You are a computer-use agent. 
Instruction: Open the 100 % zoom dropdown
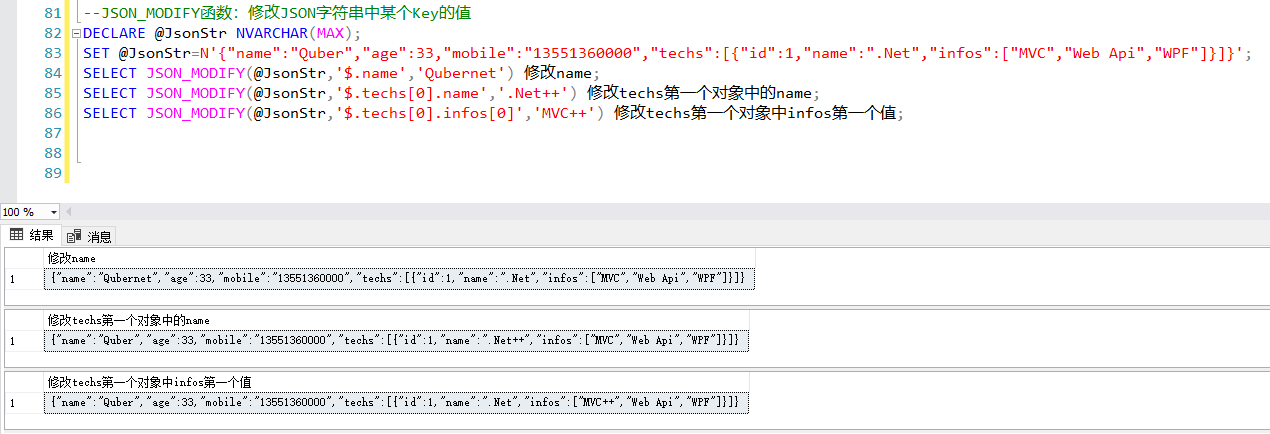(x=53, y=212)
